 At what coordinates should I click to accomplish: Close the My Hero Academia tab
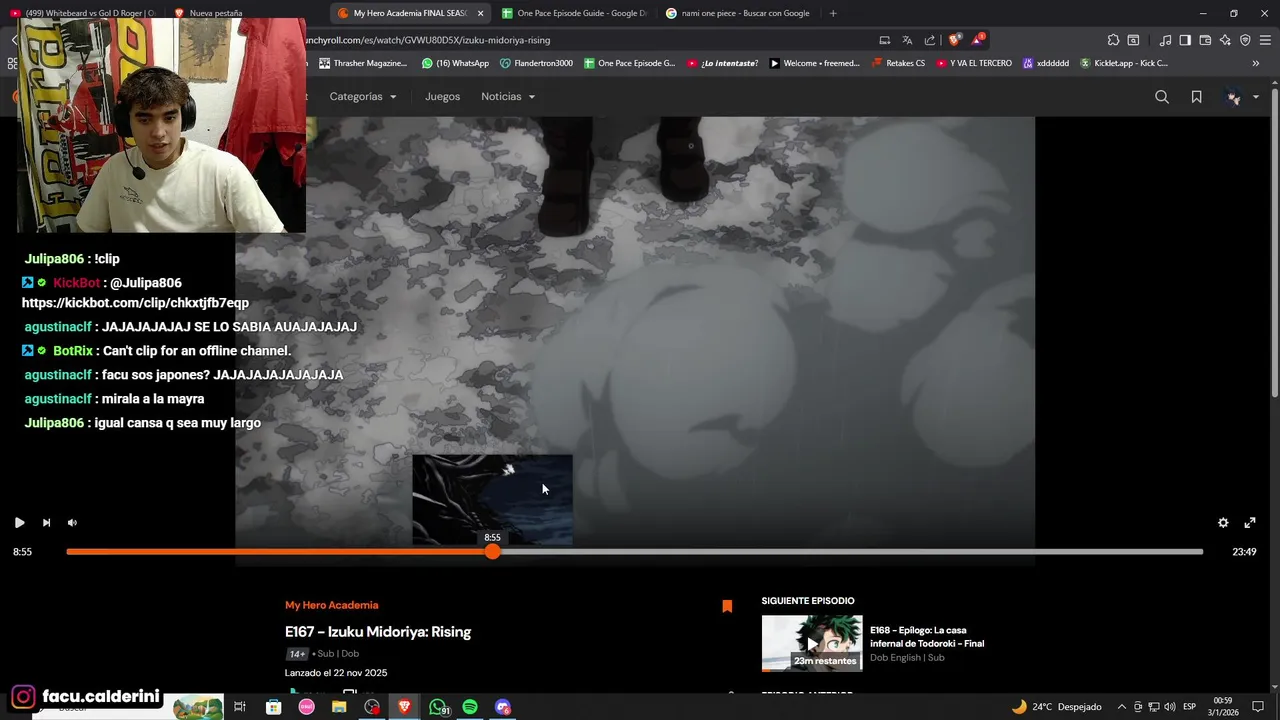pyautogui.click(x=480, y=13)
